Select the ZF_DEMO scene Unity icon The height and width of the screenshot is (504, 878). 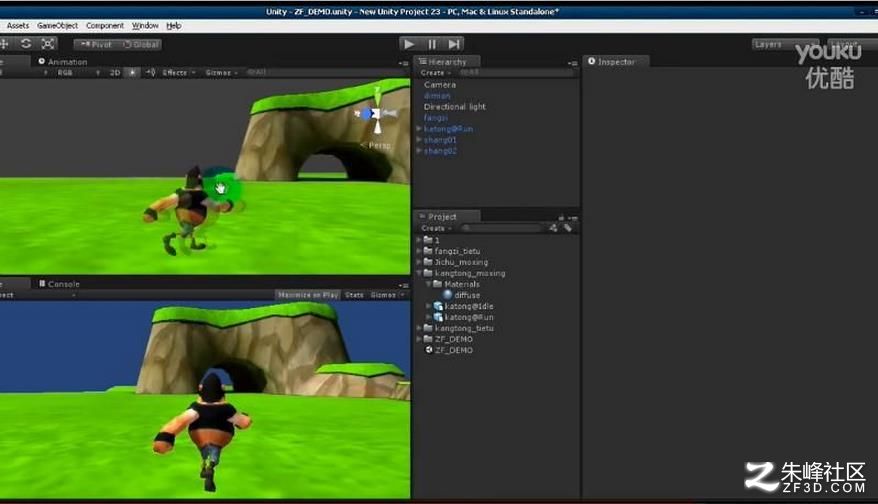[x=429, y=350]
